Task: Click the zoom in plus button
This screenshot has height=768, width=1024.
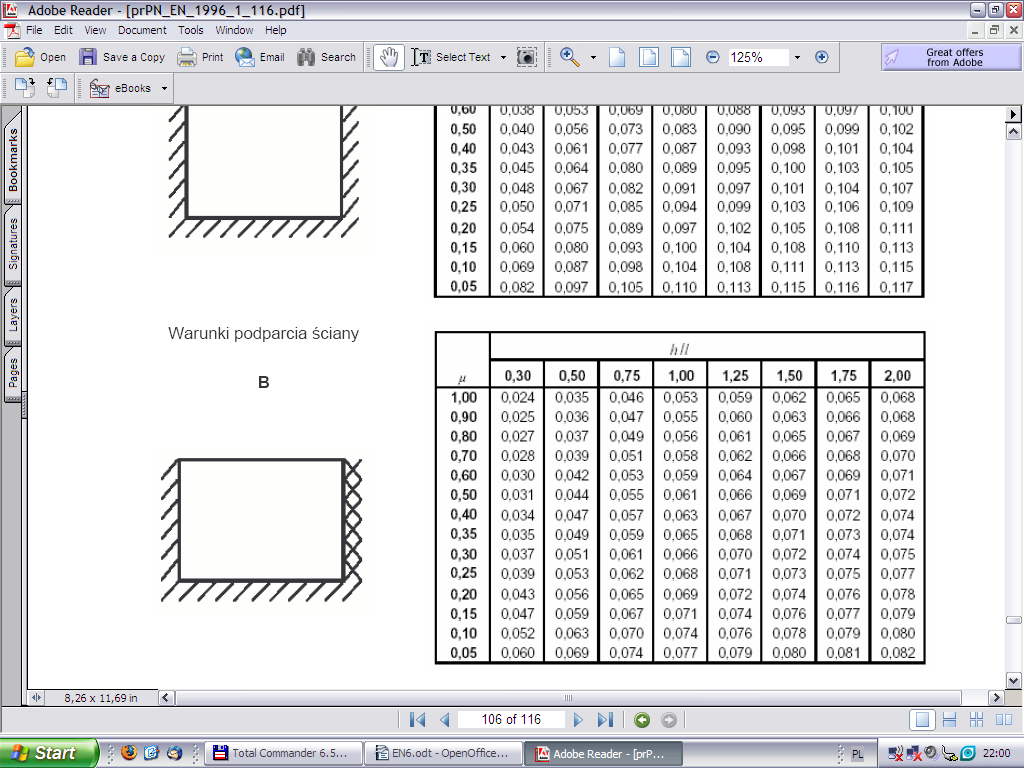Action: pos(822,57)
